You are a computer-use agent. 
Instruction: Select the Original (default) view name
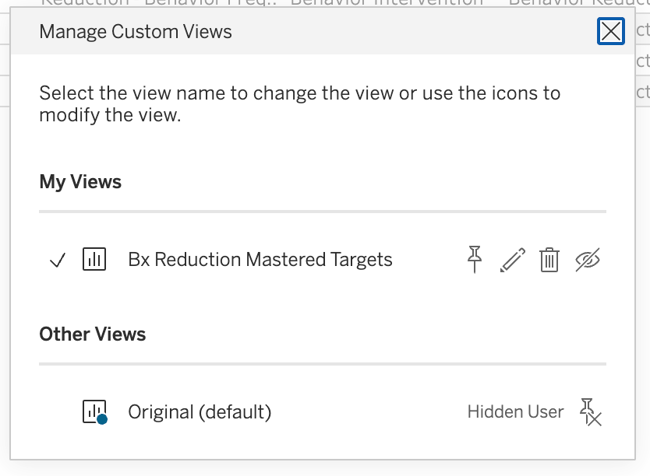pos(199,412)
